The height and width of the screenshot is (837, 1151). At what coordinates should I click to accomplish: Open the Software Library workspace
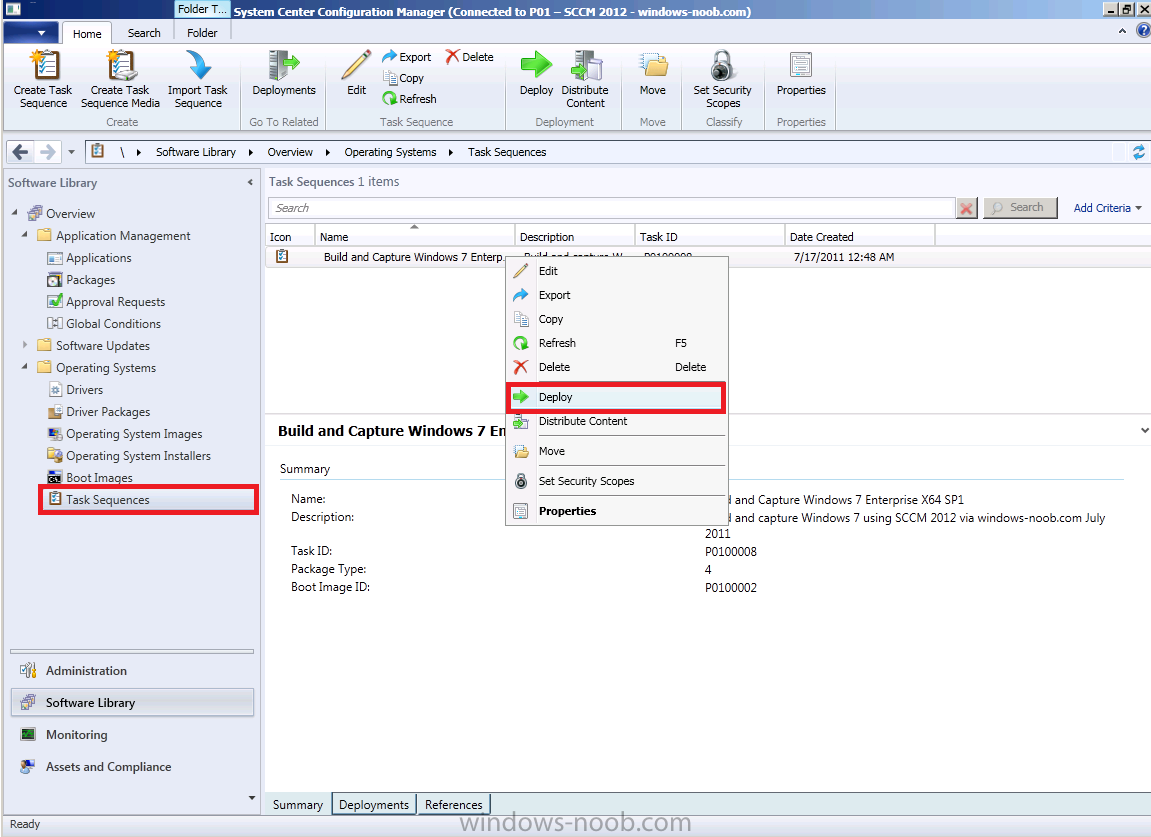pos(132,702)
